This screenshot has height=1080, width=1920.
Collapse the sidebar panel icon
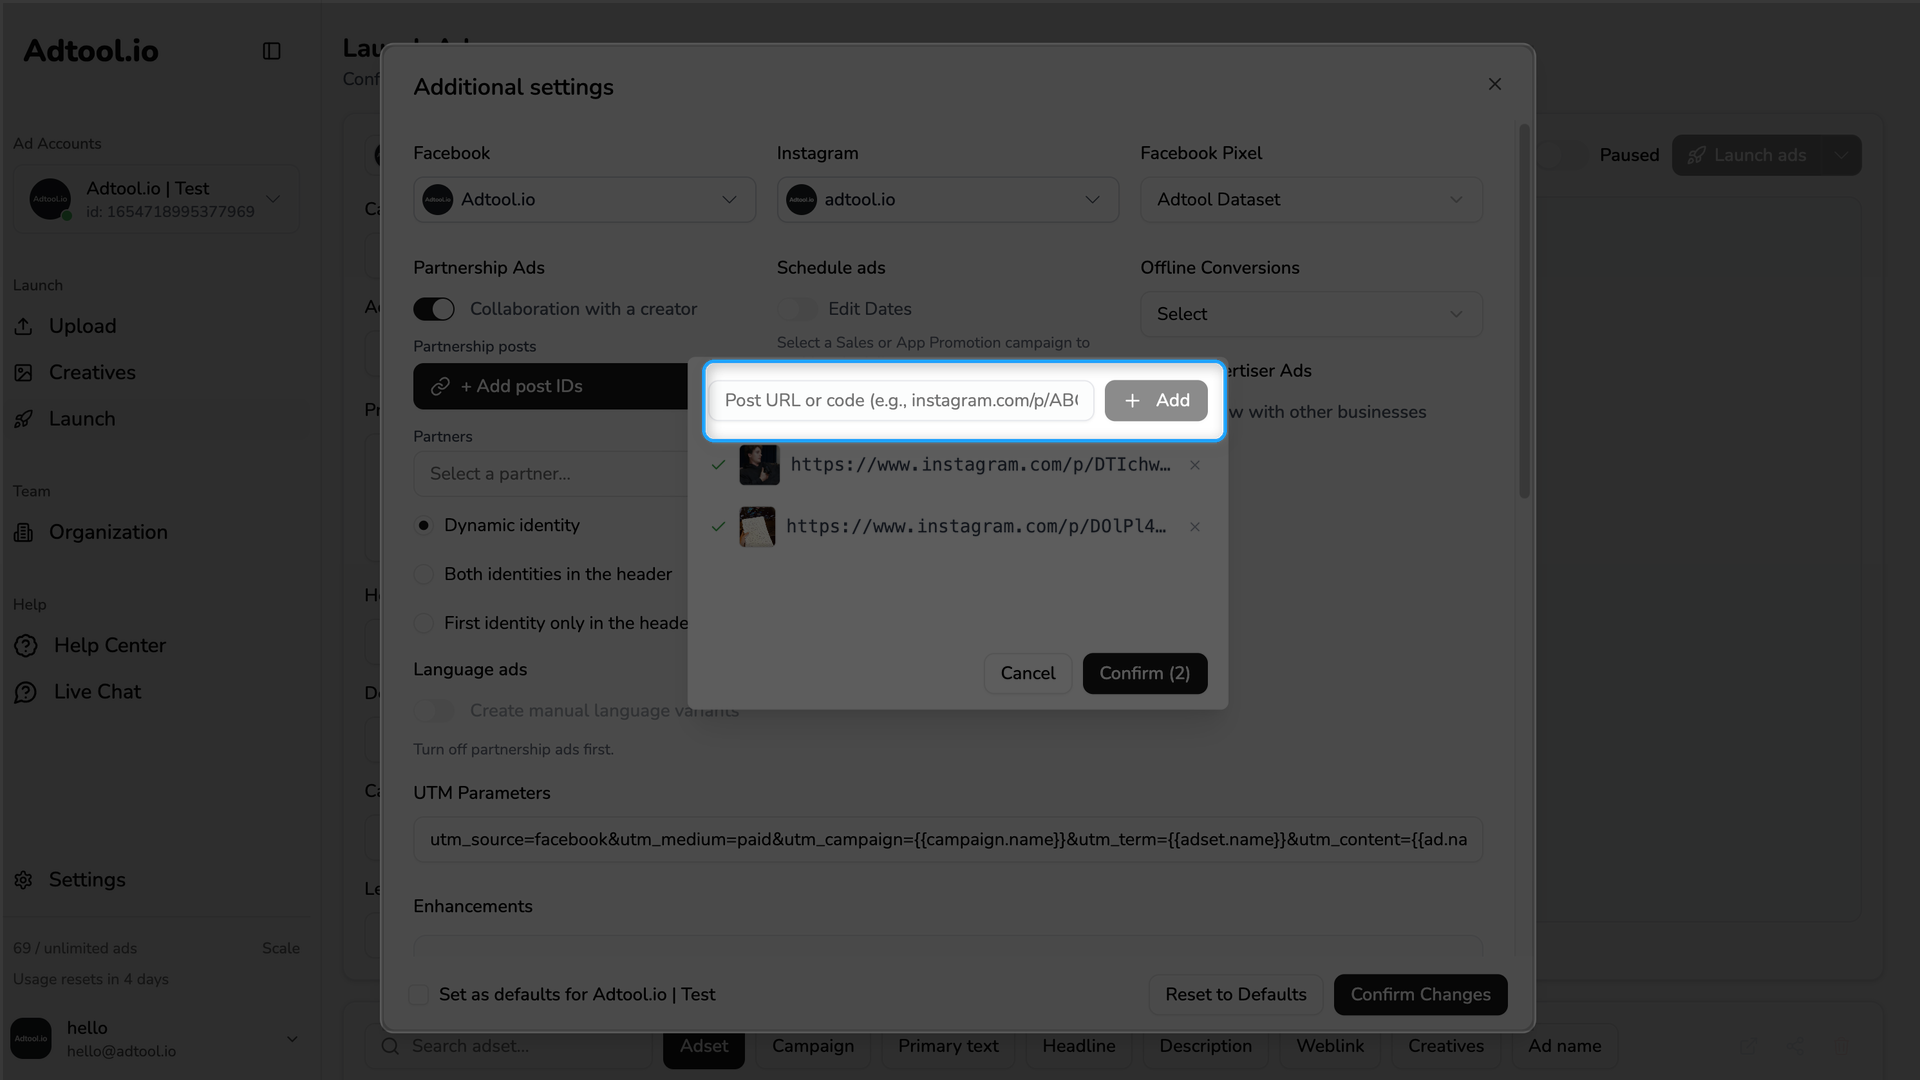(271, 51)
